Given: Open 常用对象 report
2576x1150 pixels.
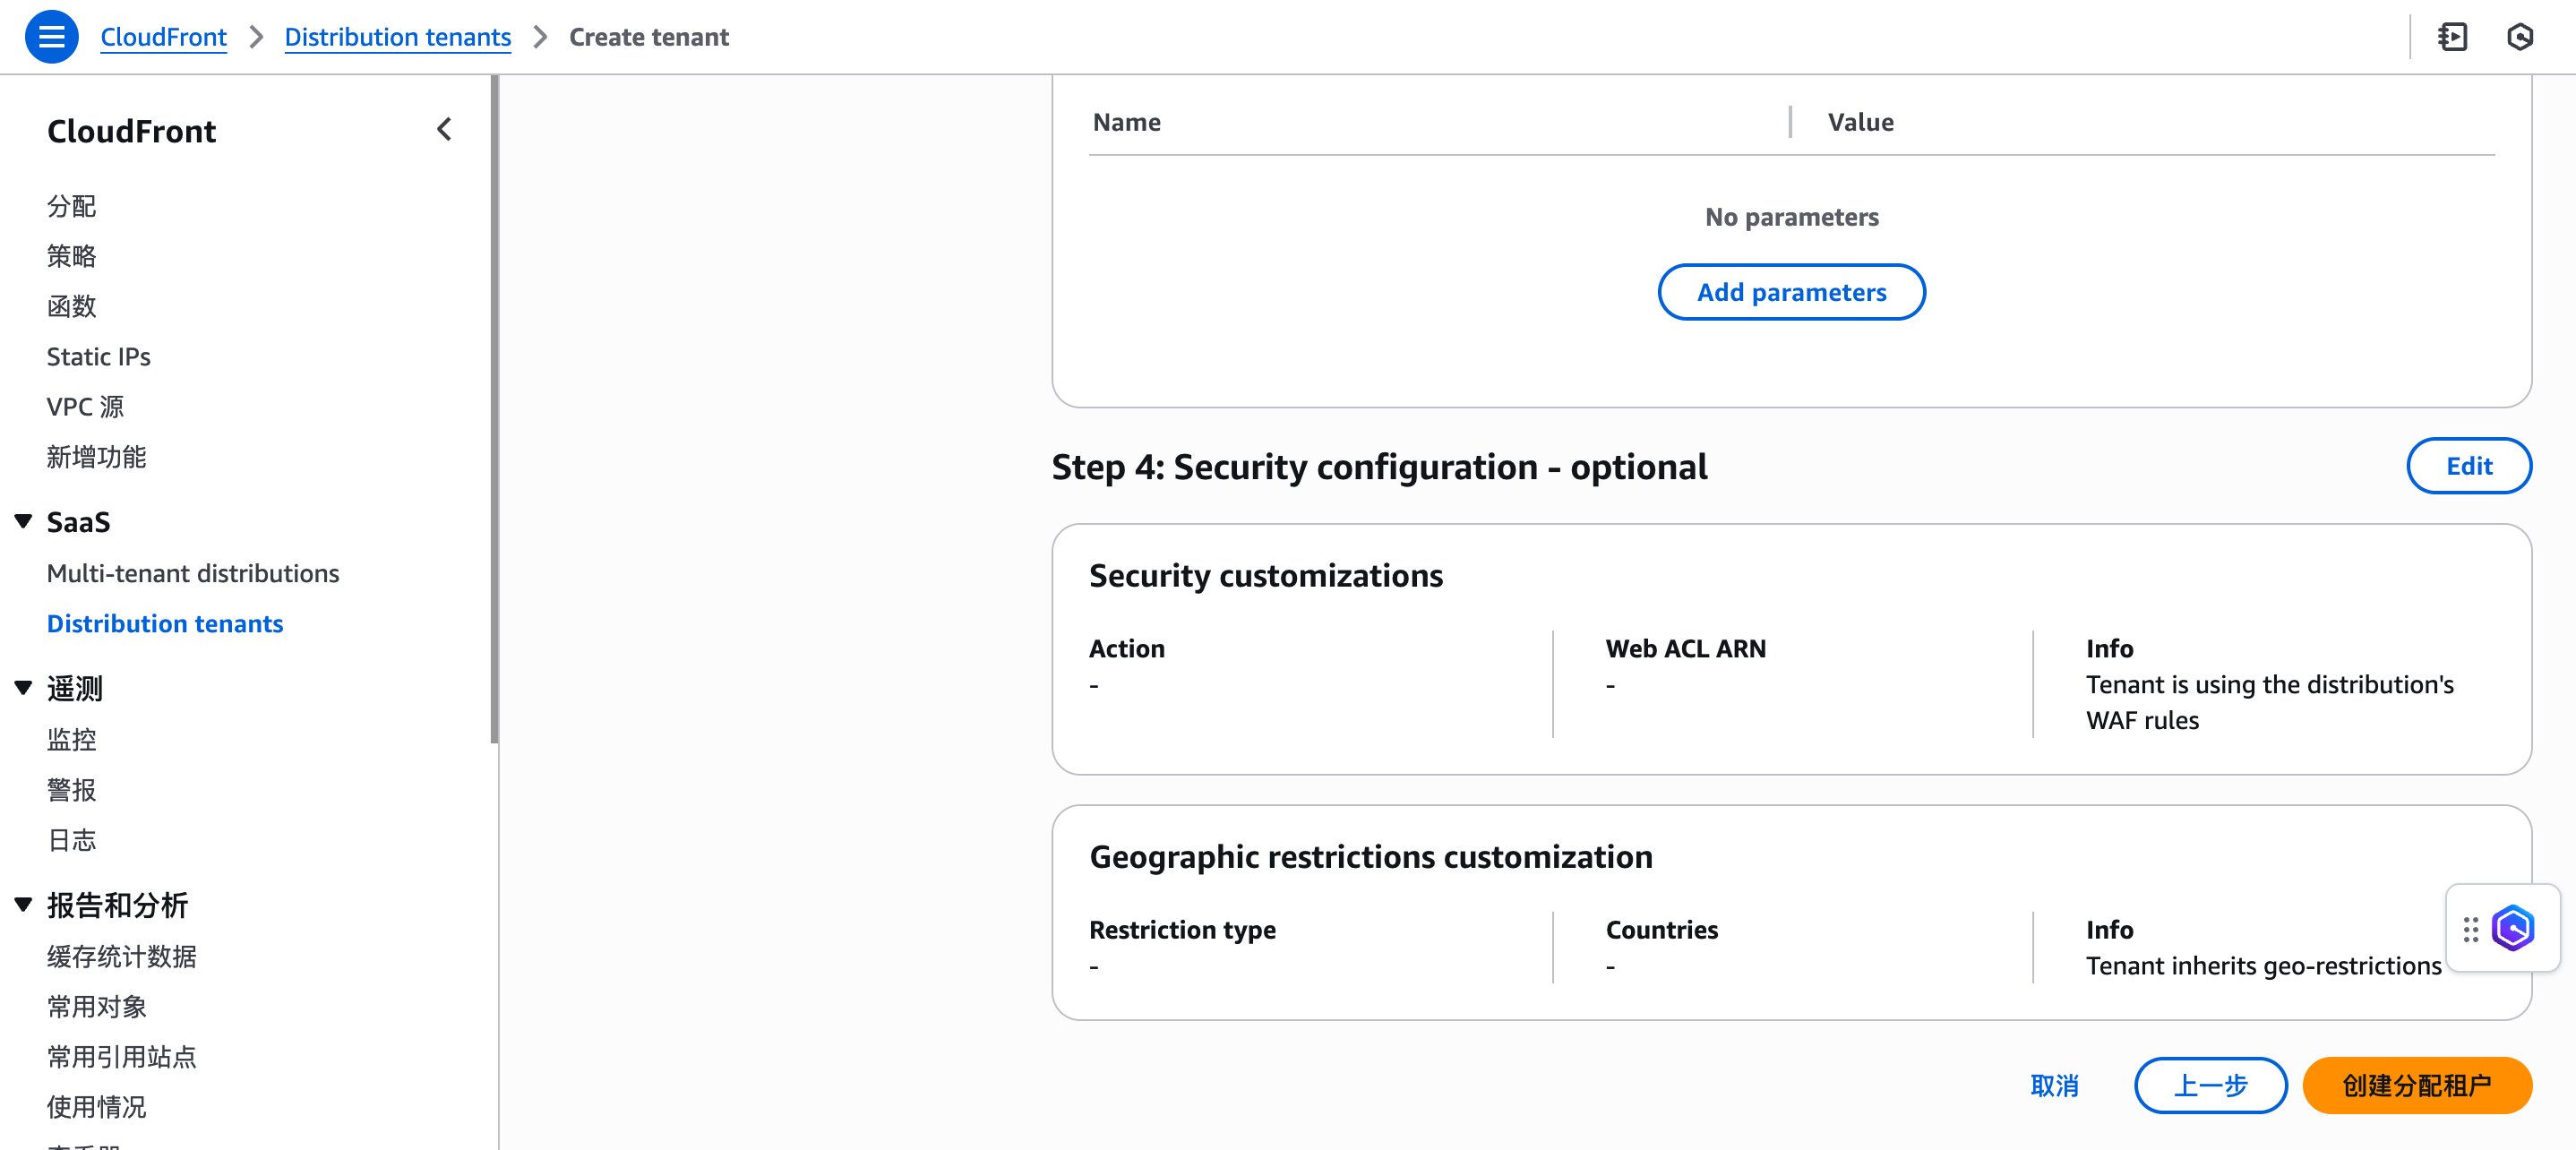Looking at the screenshot, I should pyautogui.click(x=97, y=1007).
